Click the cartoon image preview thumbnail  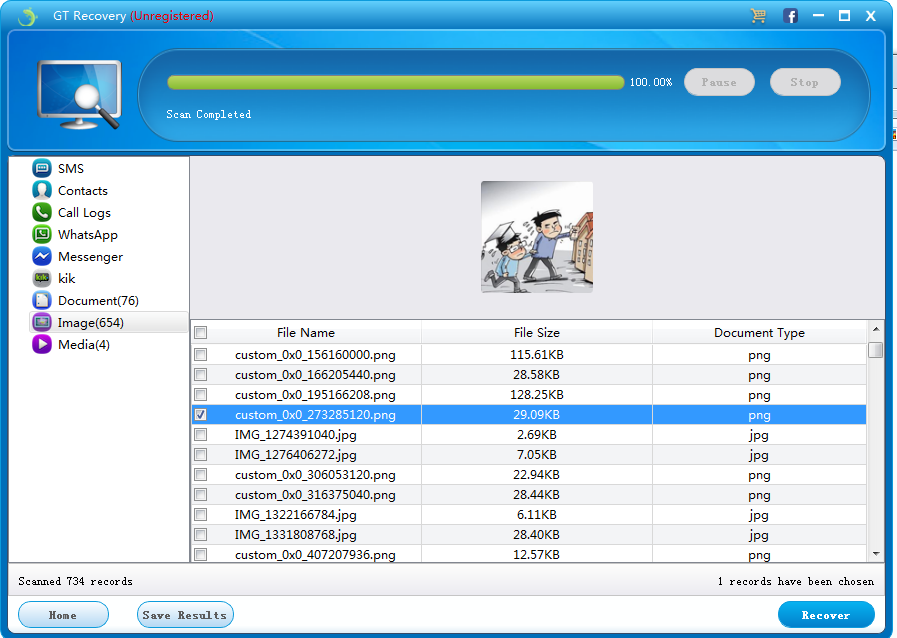[537, 237]
